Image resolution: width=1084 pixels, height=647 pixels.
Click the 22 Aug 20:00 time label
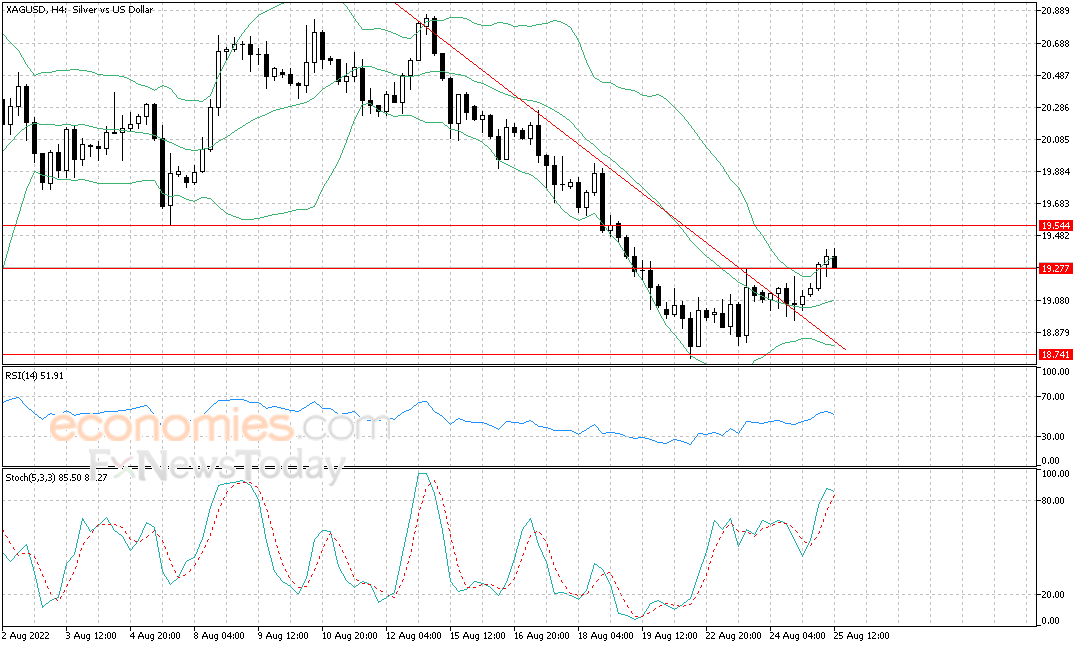(x=733, y=636)
